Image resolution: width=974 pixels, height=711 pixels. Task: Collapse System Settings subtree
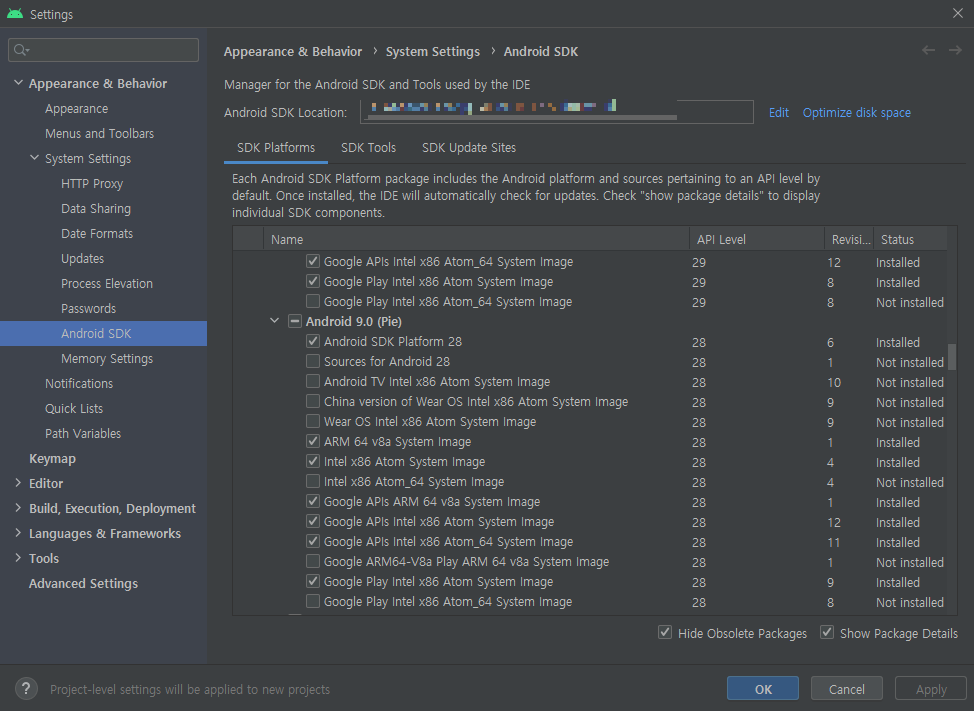(x=35, y=158)
